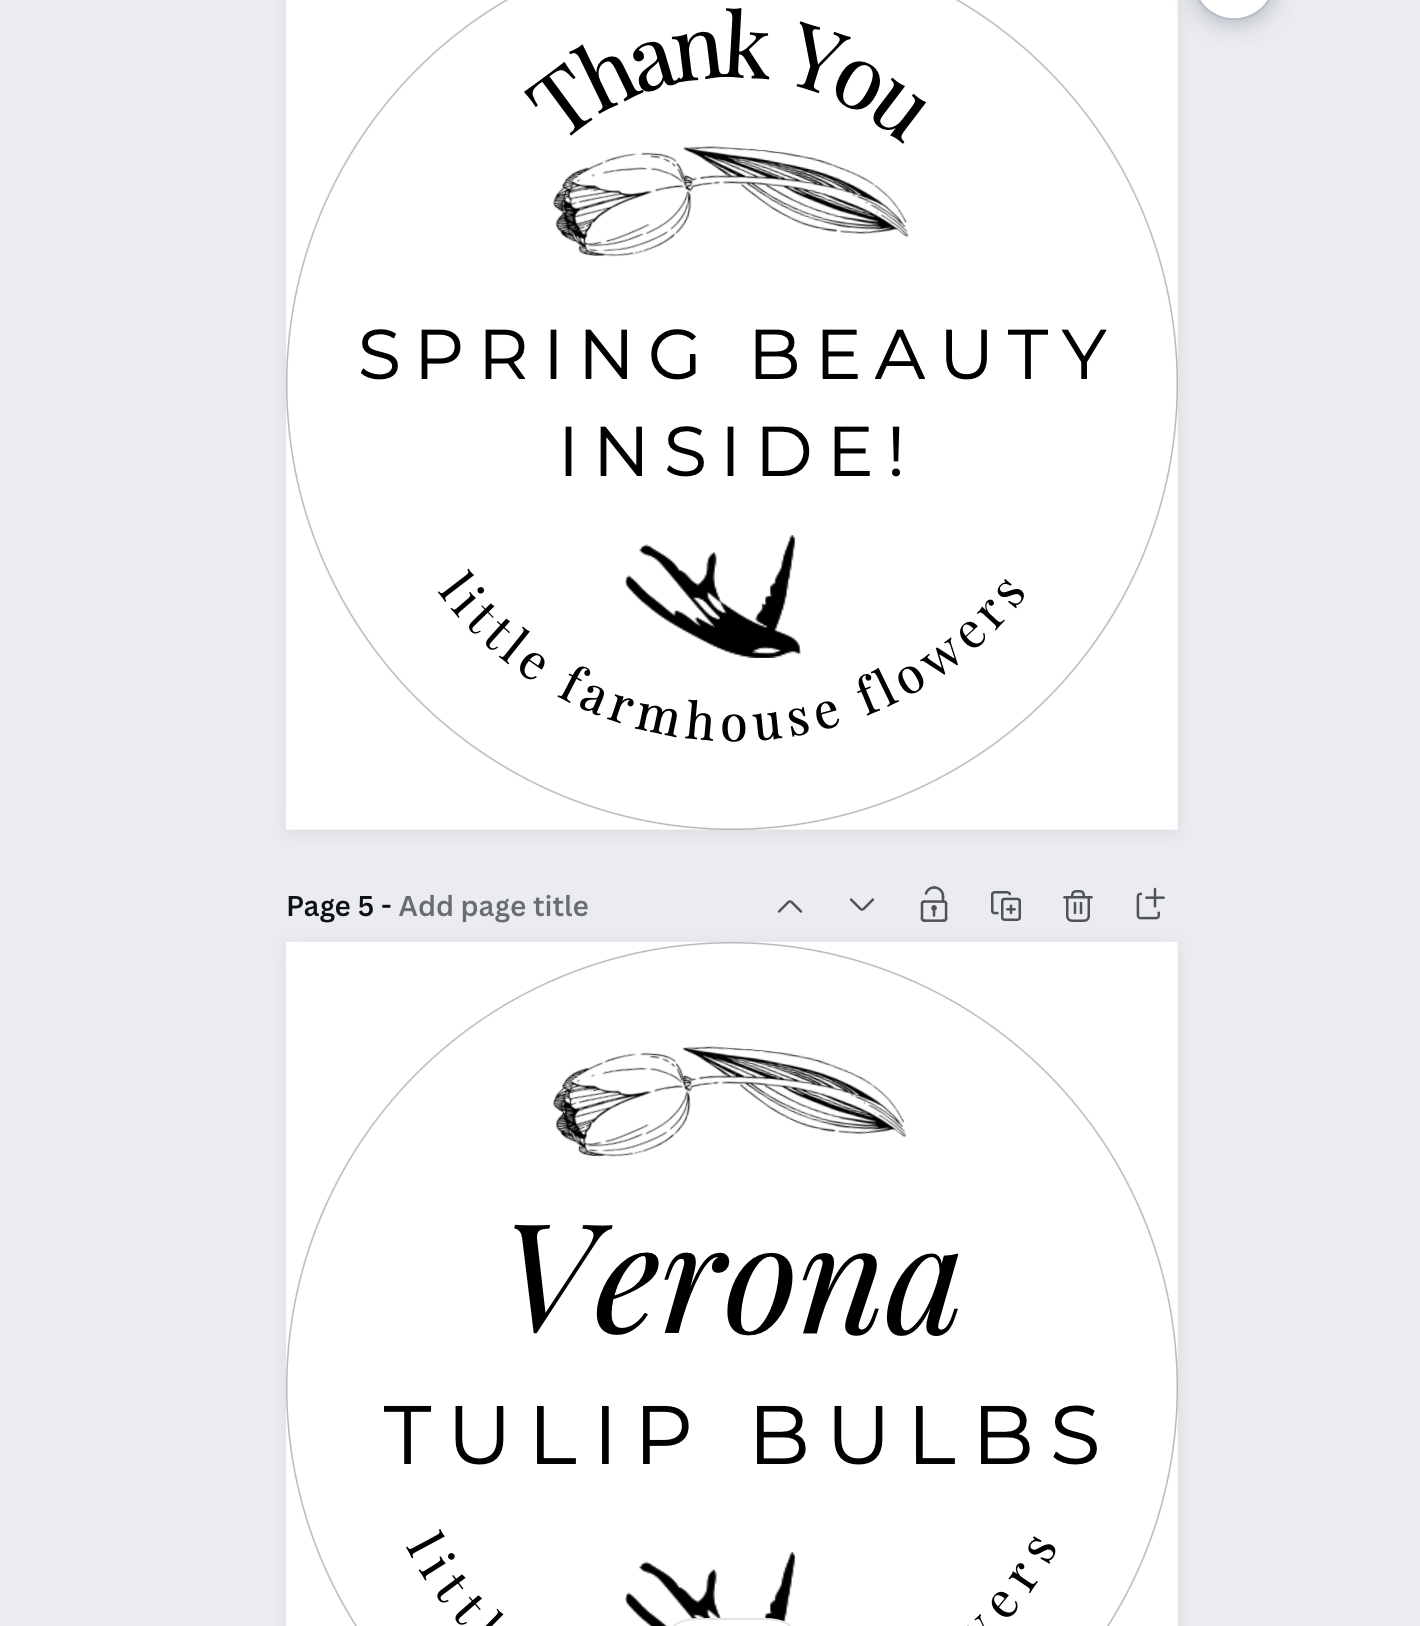The image size is (1420, 1626).
Task: Select the INSIDE! text line
Action: [x=734, y=451]
